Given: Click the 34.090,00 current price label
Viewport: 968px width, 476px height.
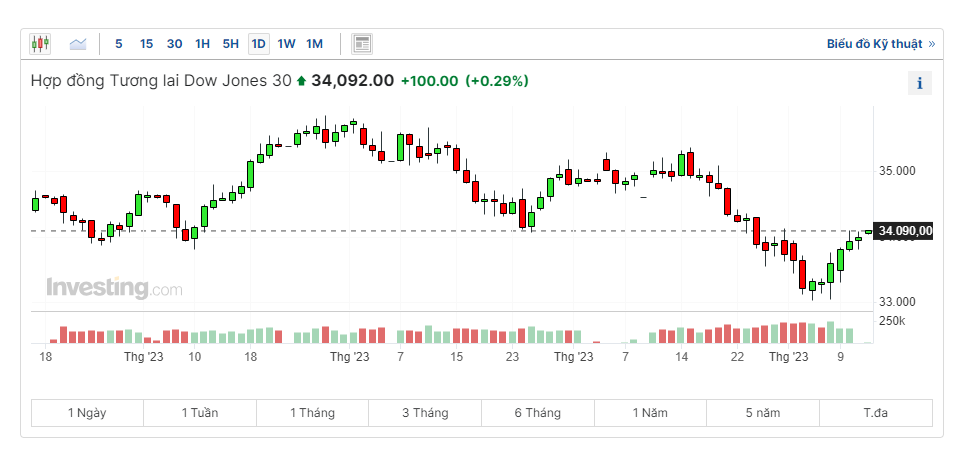Looking at the screenshot, I should click(x=904, y=231).
